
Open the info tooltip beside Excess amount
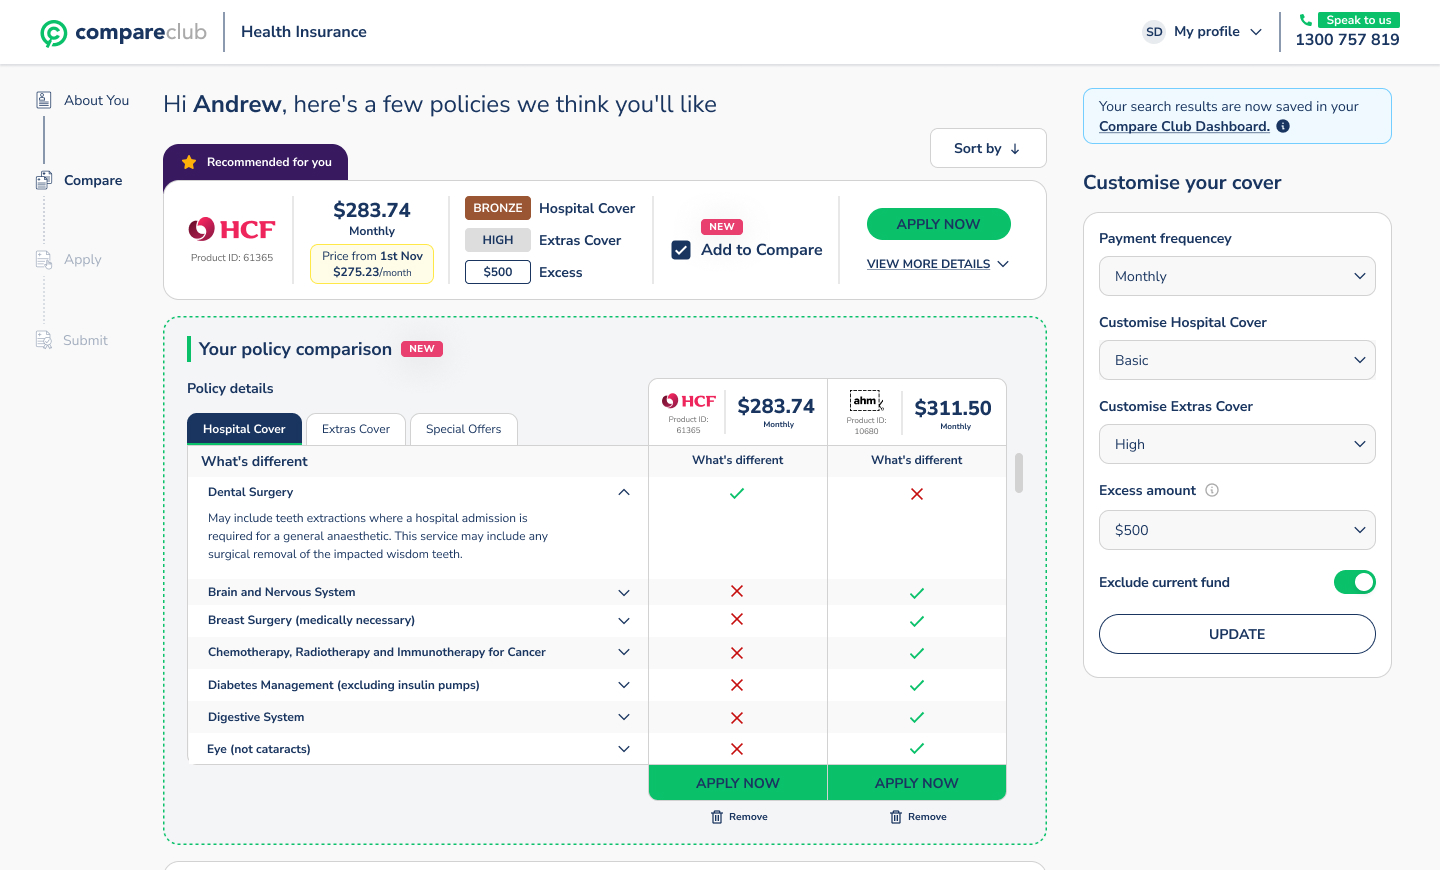click(x=1212, y=490)
